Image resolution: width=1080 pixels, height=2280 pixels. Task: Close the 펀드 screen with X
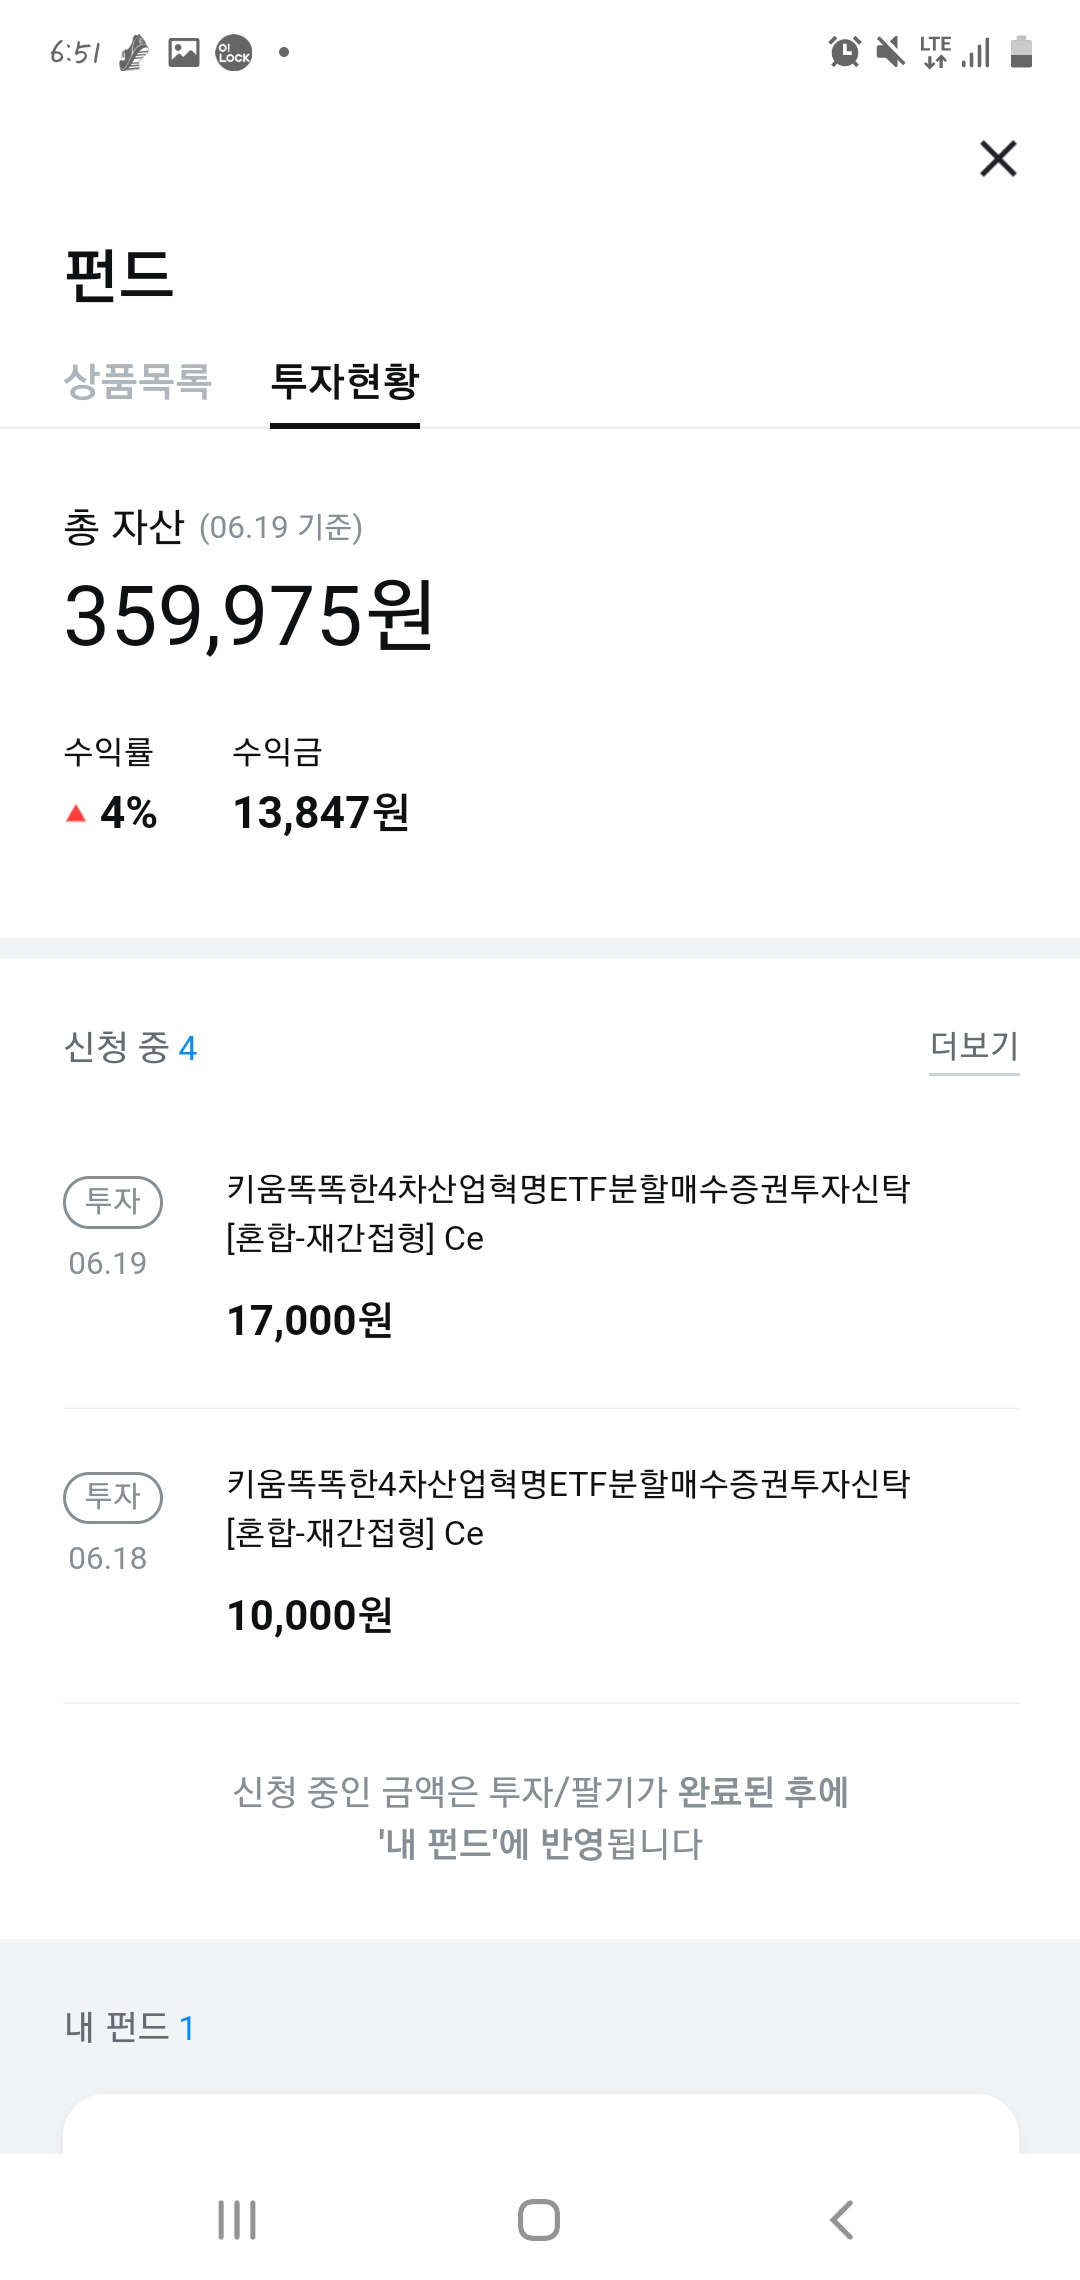tap(998, 159)
